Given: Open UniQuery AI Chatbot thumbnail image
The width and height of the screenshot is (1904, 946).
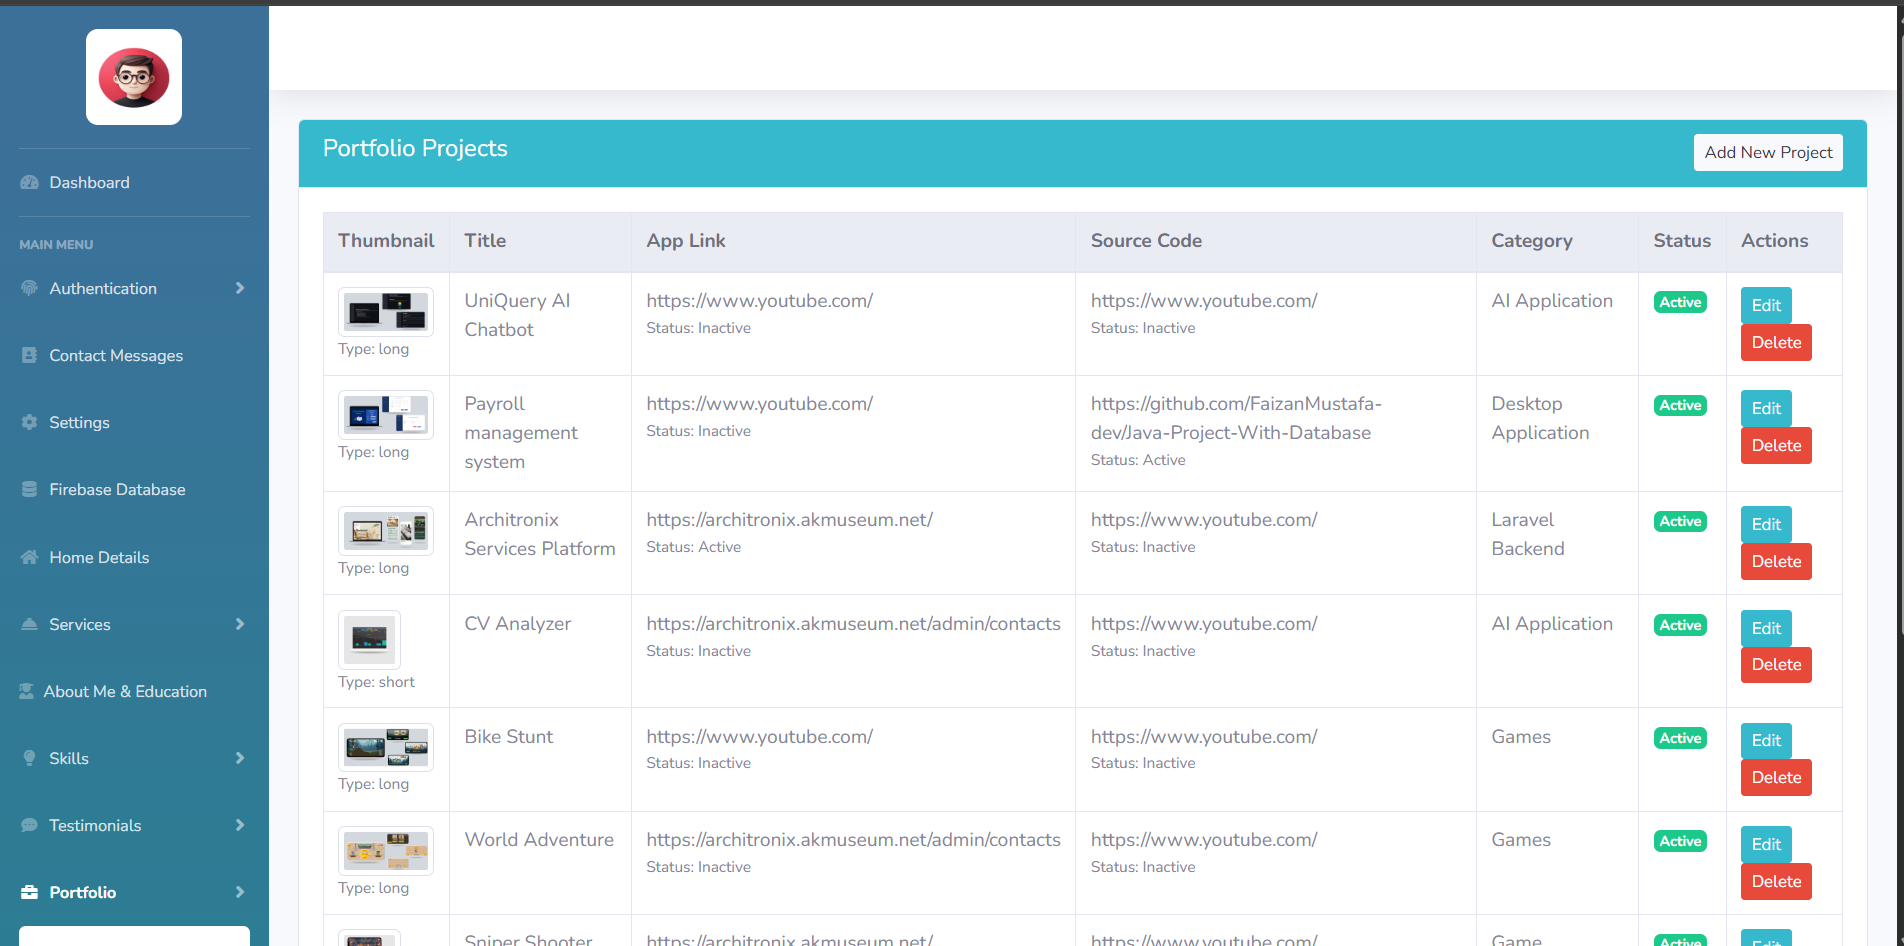Looking at the screenshot, I should 386,312.
